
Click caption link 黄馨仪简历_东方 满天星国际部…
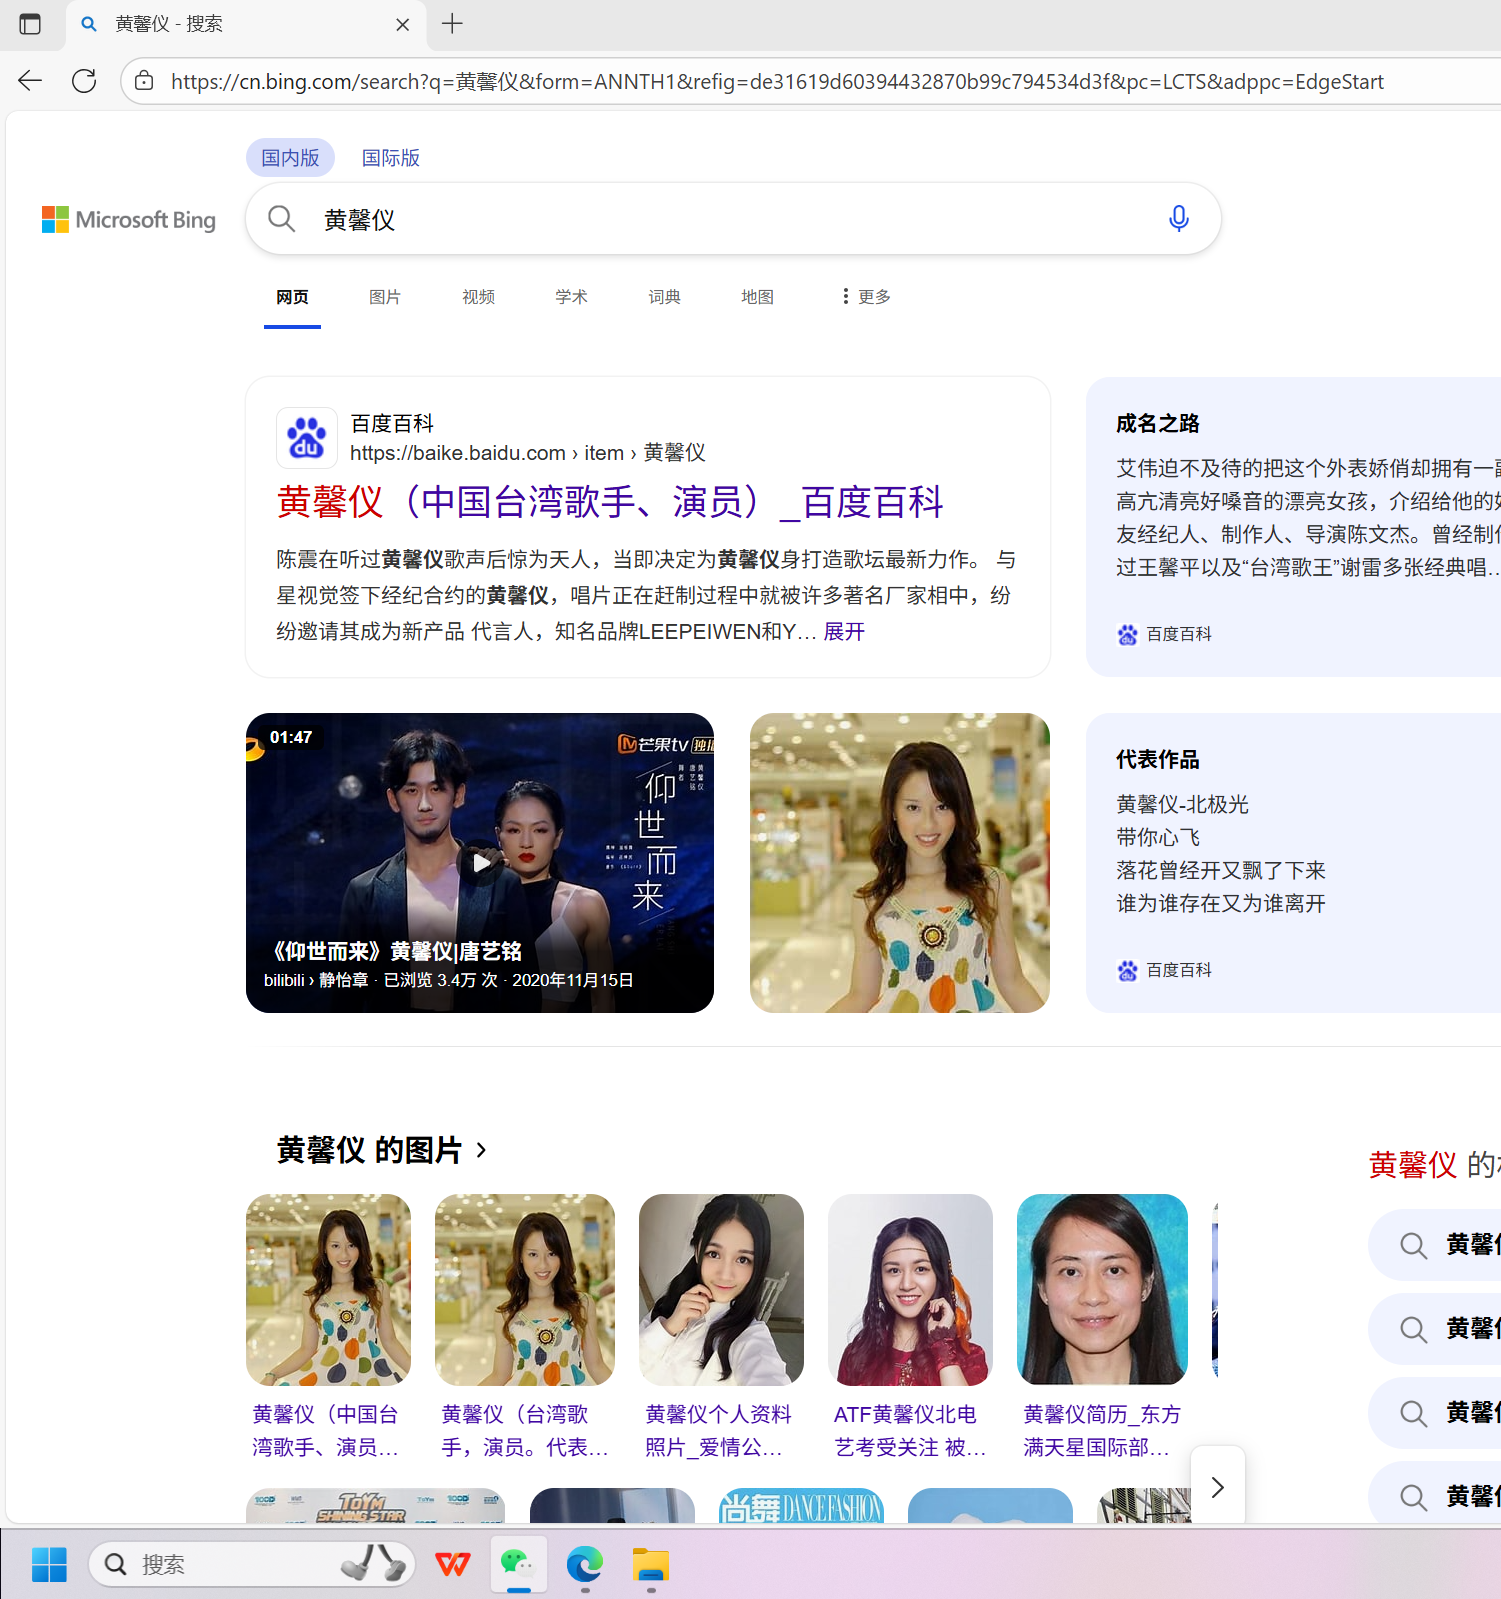click(x=1102, y=1431)
